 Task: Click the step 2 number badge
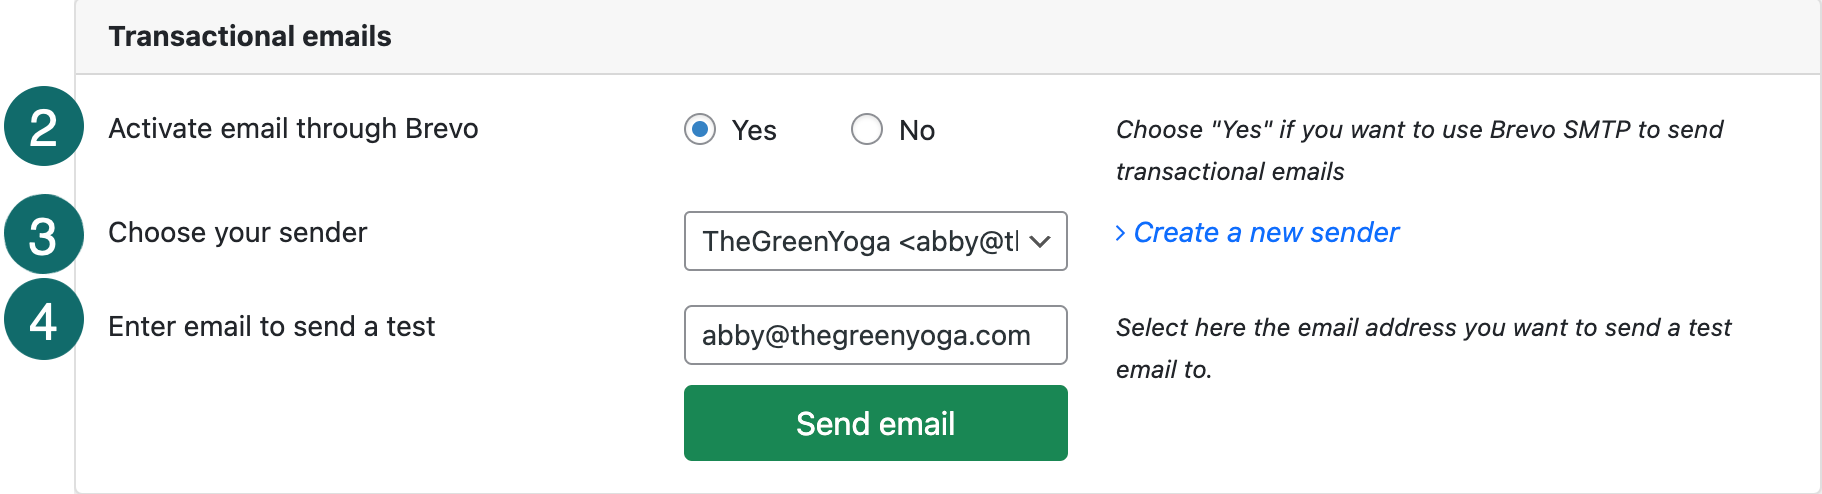pos(43,127)
